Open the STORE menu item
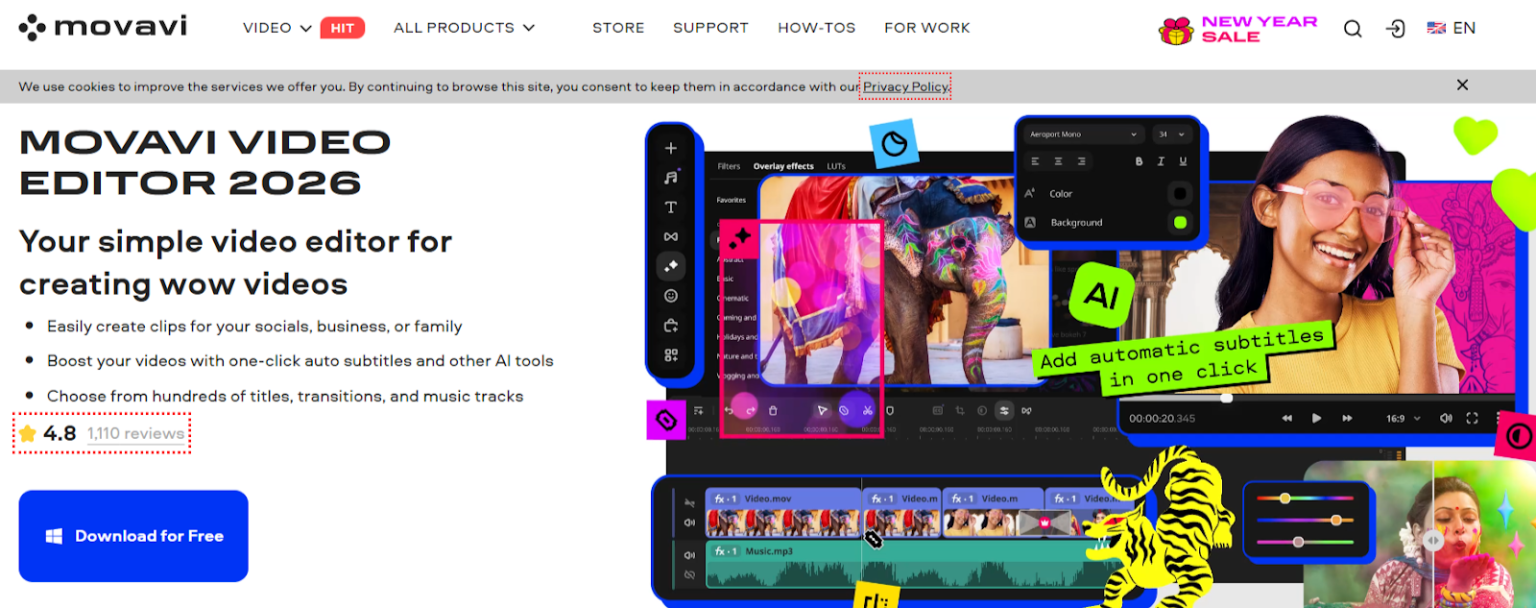This screenshot has height=608, width=1536. click(x=618, y=28)
